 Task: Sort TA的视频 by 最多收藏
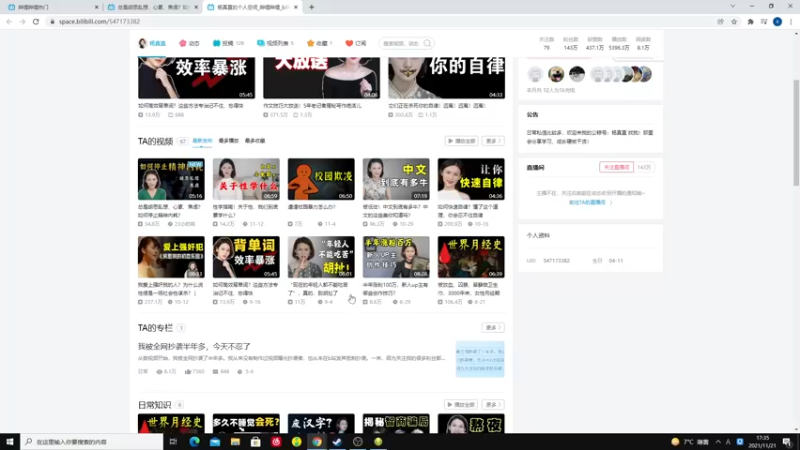(255, 141)
